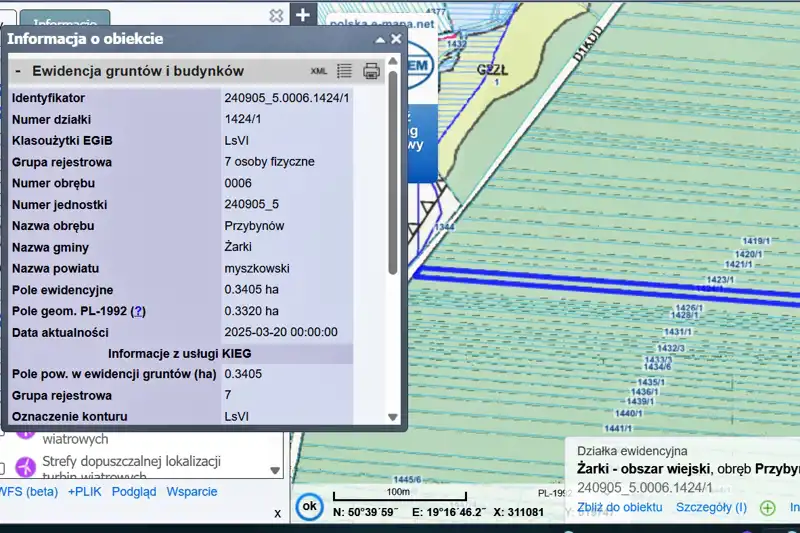This screenshot has height=533, width=800.
Task: Toggle the Strefy dopuszczalnej lokalizacji turbin checkbox
Action: click(3, 467)
